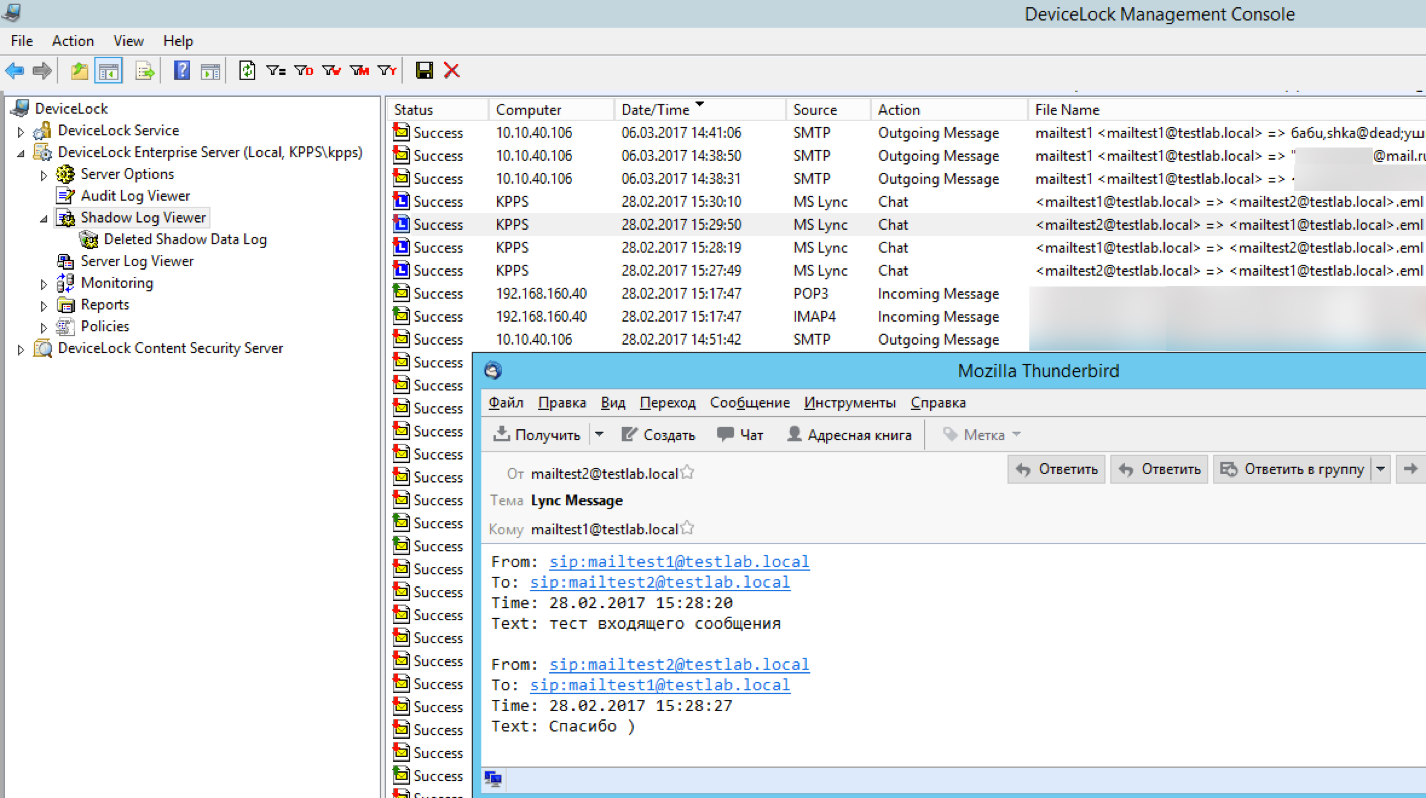
Task: Open Адресная книга in Thunderbird toolbar
Action: [x=848, y=435]
